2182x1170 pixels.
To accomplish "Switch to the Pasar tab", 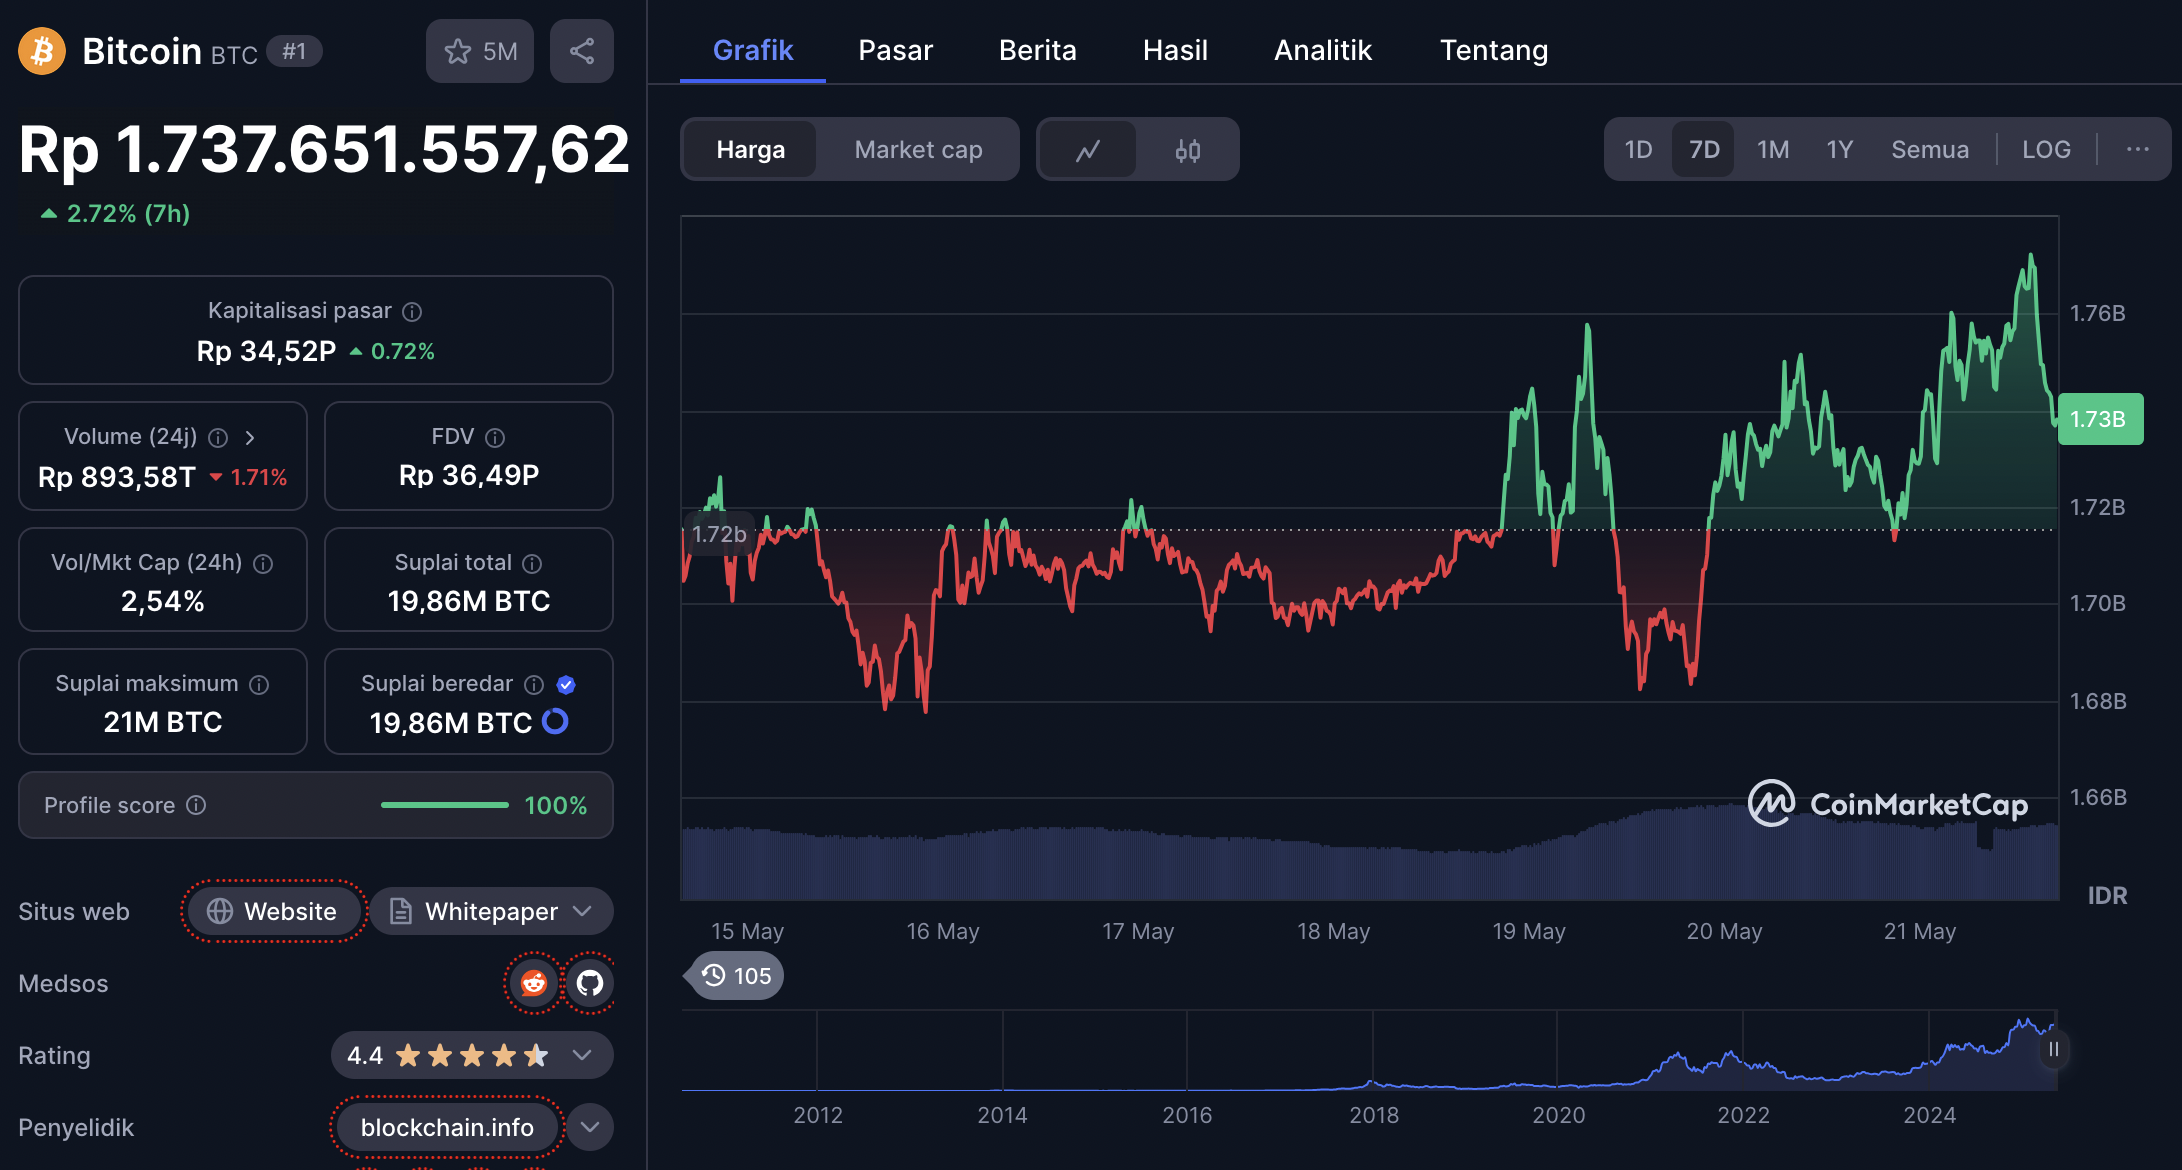I will 895,49.
